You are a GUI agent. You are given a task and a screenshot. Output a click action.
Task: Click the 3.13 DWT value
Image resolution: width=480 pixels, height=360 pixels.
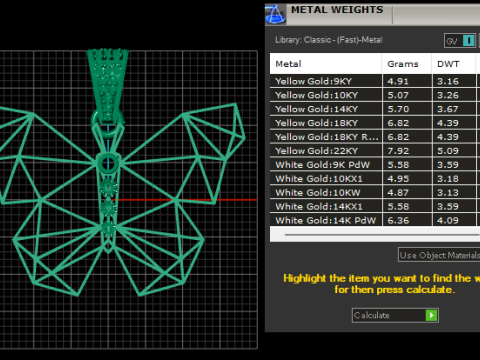tap(448, 193)
